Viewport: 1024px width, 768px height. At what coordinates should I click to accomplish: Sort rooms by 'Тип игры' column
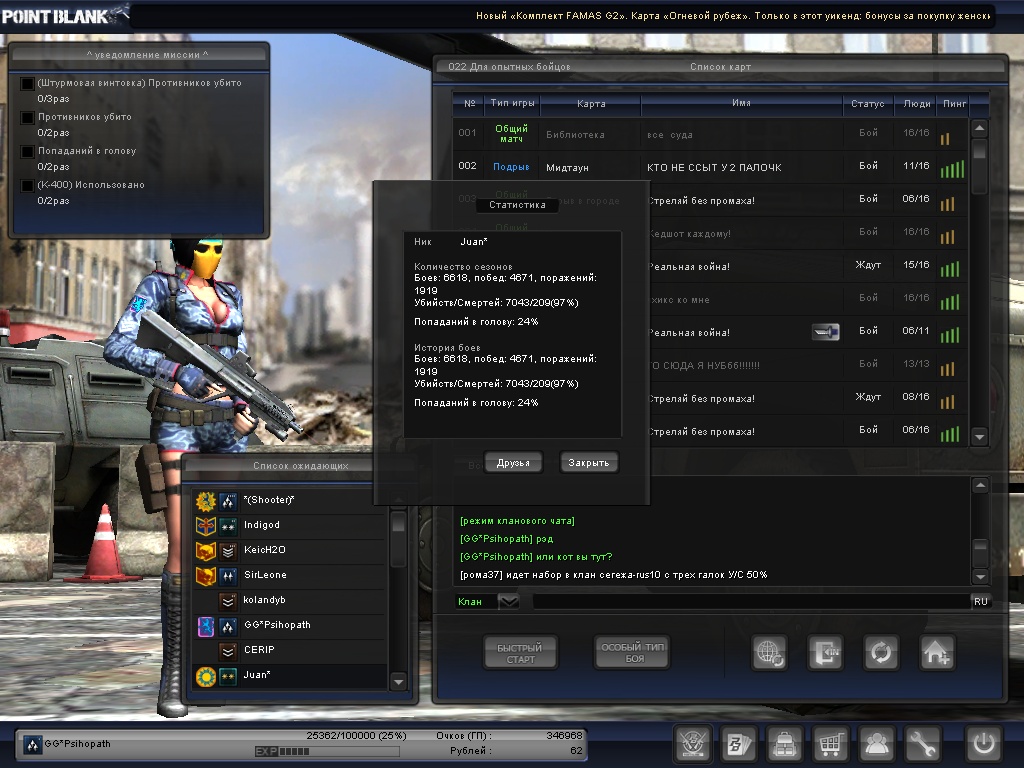(x=512, y=103)
